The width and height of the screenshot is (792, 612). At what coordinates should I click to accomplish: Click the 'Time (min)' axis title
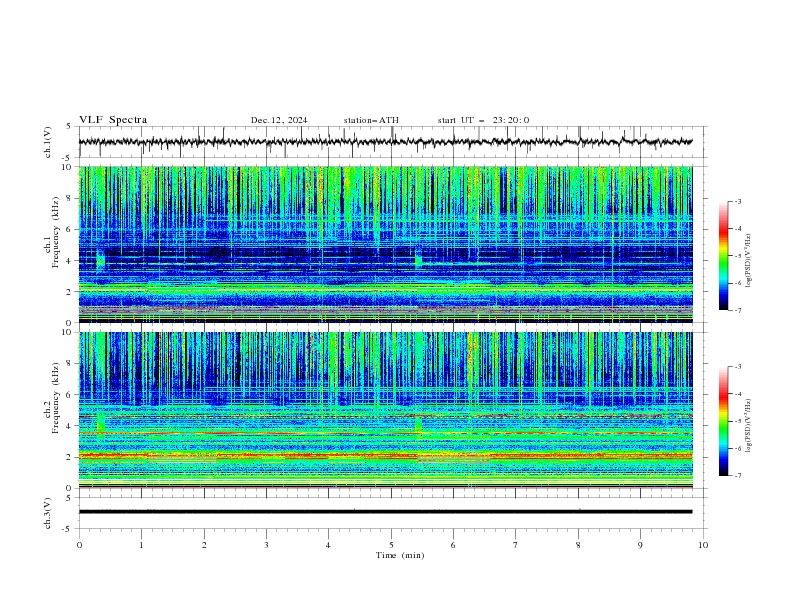coord(400,555)
